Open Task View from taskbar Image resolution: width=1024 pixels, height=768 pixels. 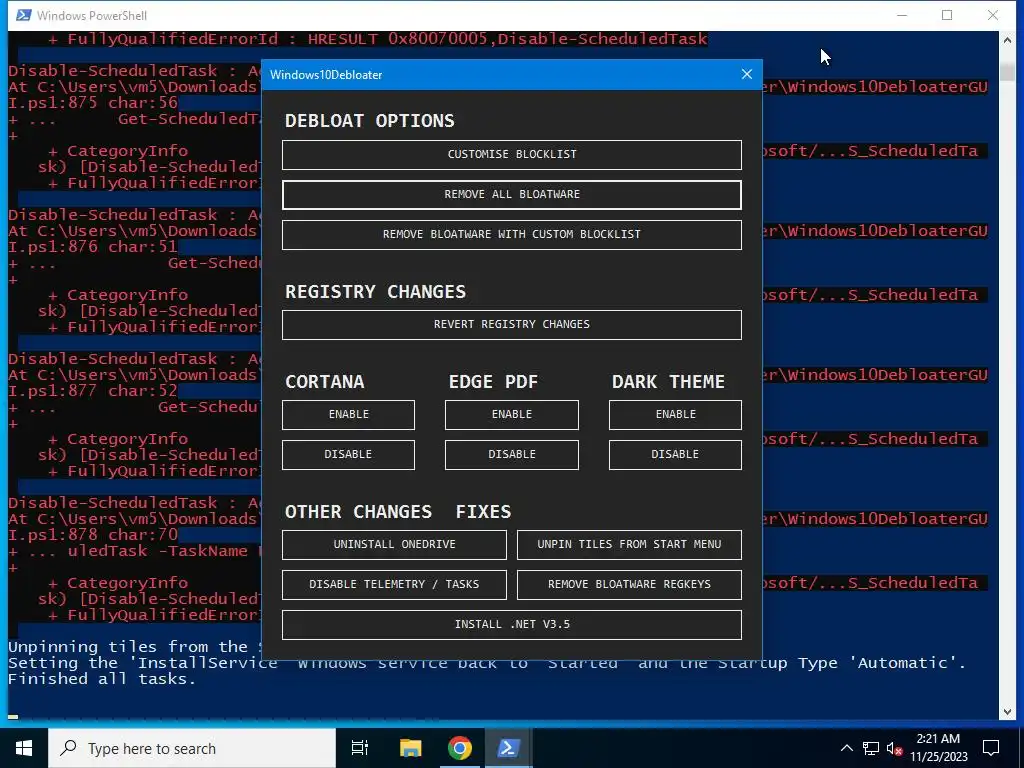[x=360, y=748]
